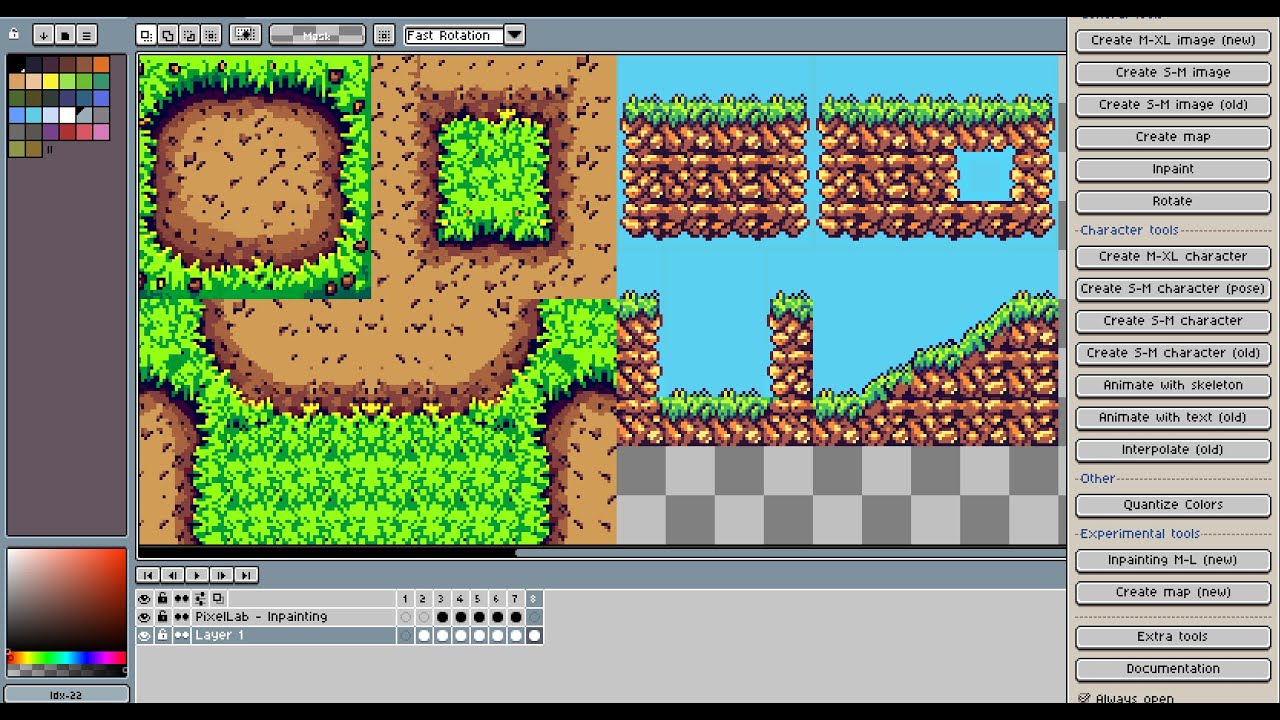1280x720 pixels.
Task: Collapse the Character tools section header
Action: click(1129, 230)
